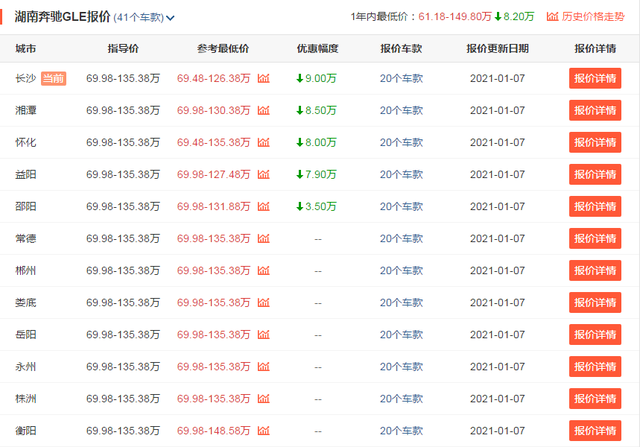This screenshot has width=640, height=447.
Task: Open price trend chart icon for 郴州 row
Action: (264, 270)
